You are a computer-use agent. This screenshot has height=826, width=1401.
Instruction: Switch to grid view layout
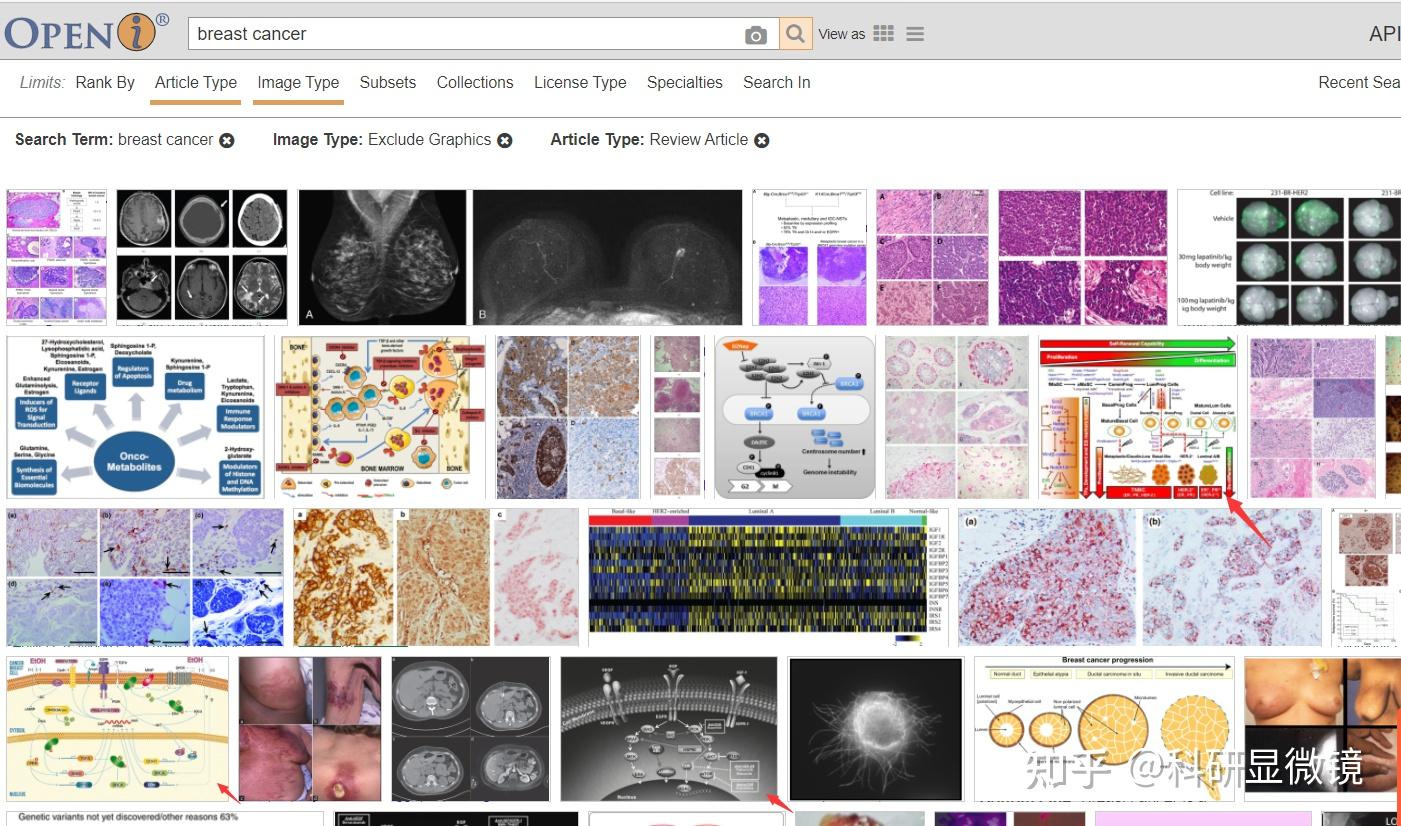coord(884,33)
